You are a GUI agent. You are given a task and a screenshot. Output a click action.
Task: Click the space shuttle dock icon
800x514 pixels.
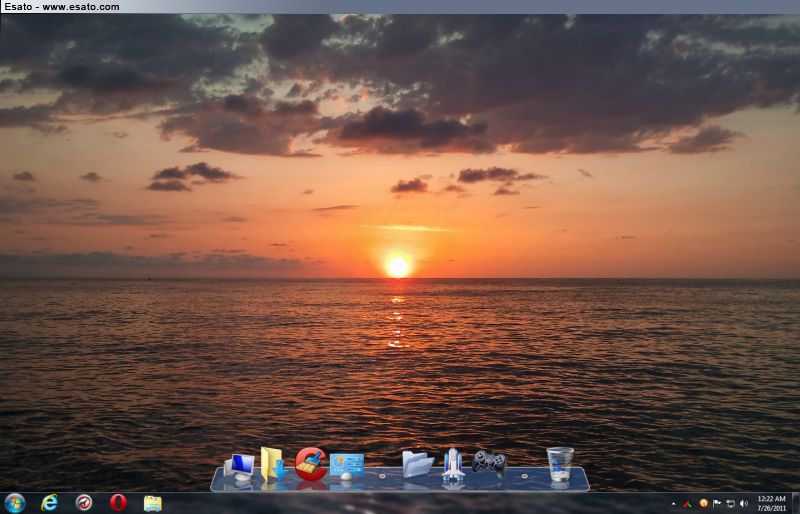click(453, 464)
